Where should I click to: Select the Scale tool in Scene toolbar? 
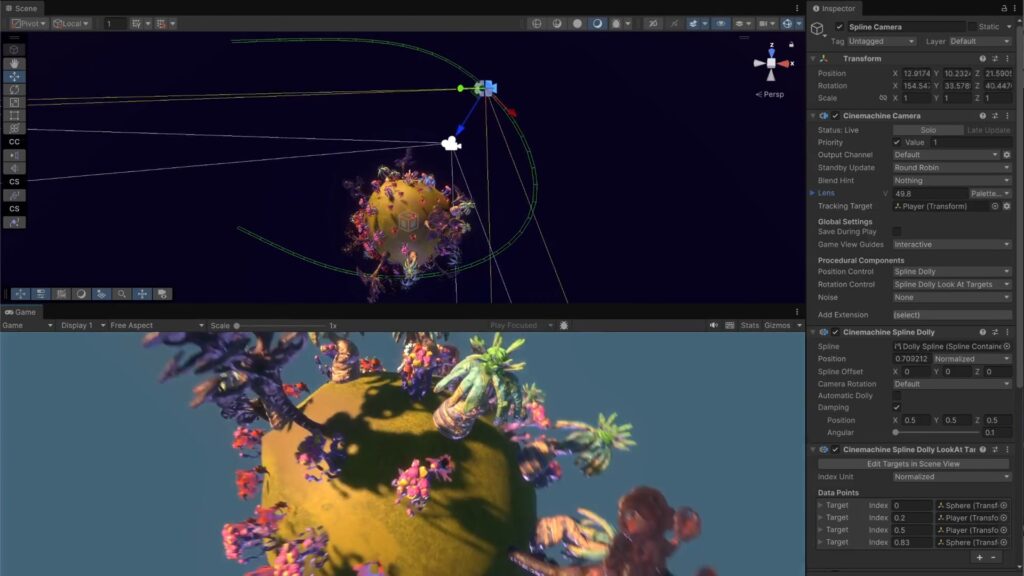click(x=15, y=102)
